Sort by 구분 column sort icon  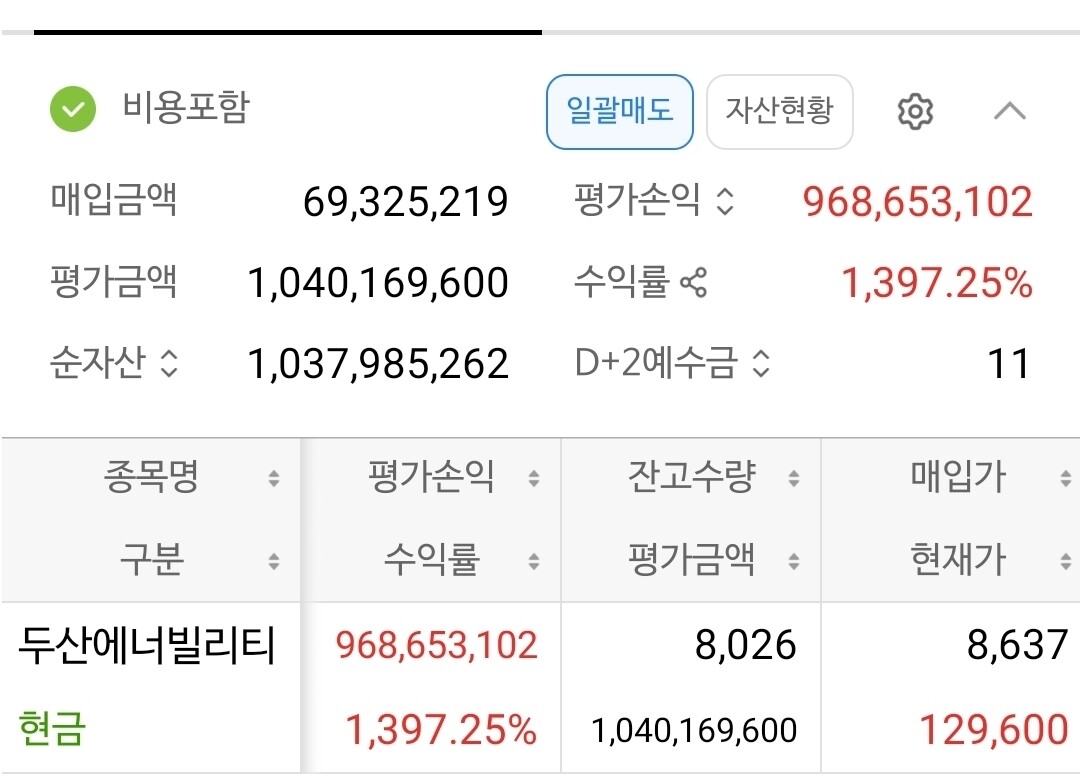coord(274,561)
